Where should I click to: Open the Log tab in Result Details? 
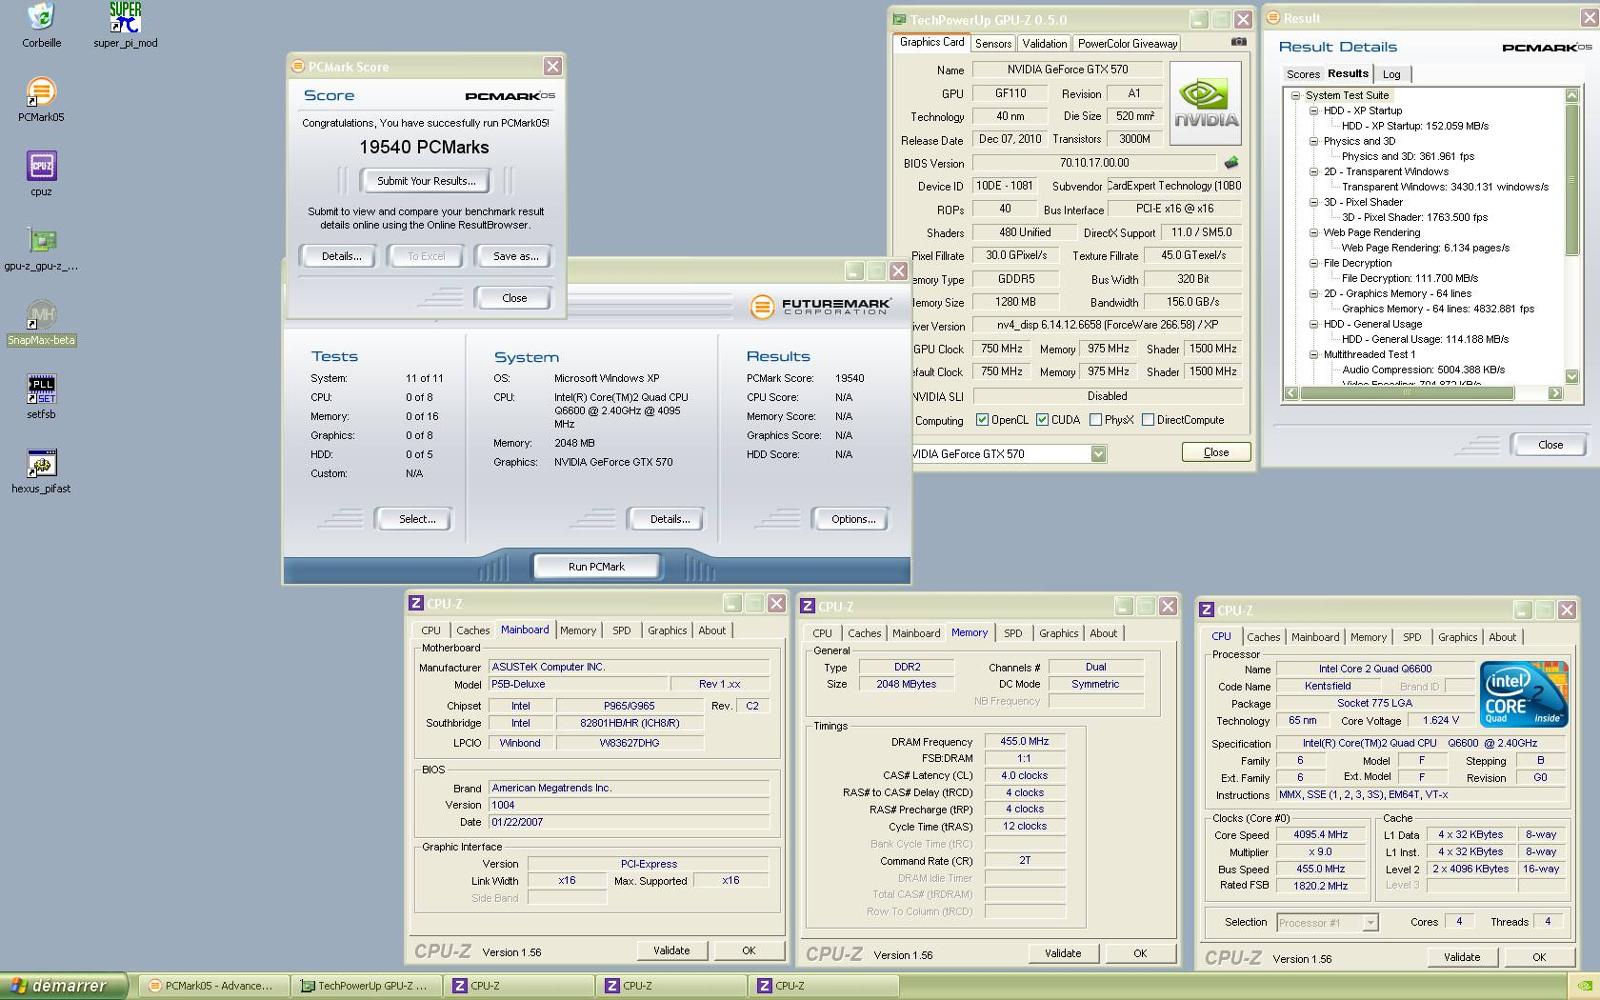point(1391,74)
